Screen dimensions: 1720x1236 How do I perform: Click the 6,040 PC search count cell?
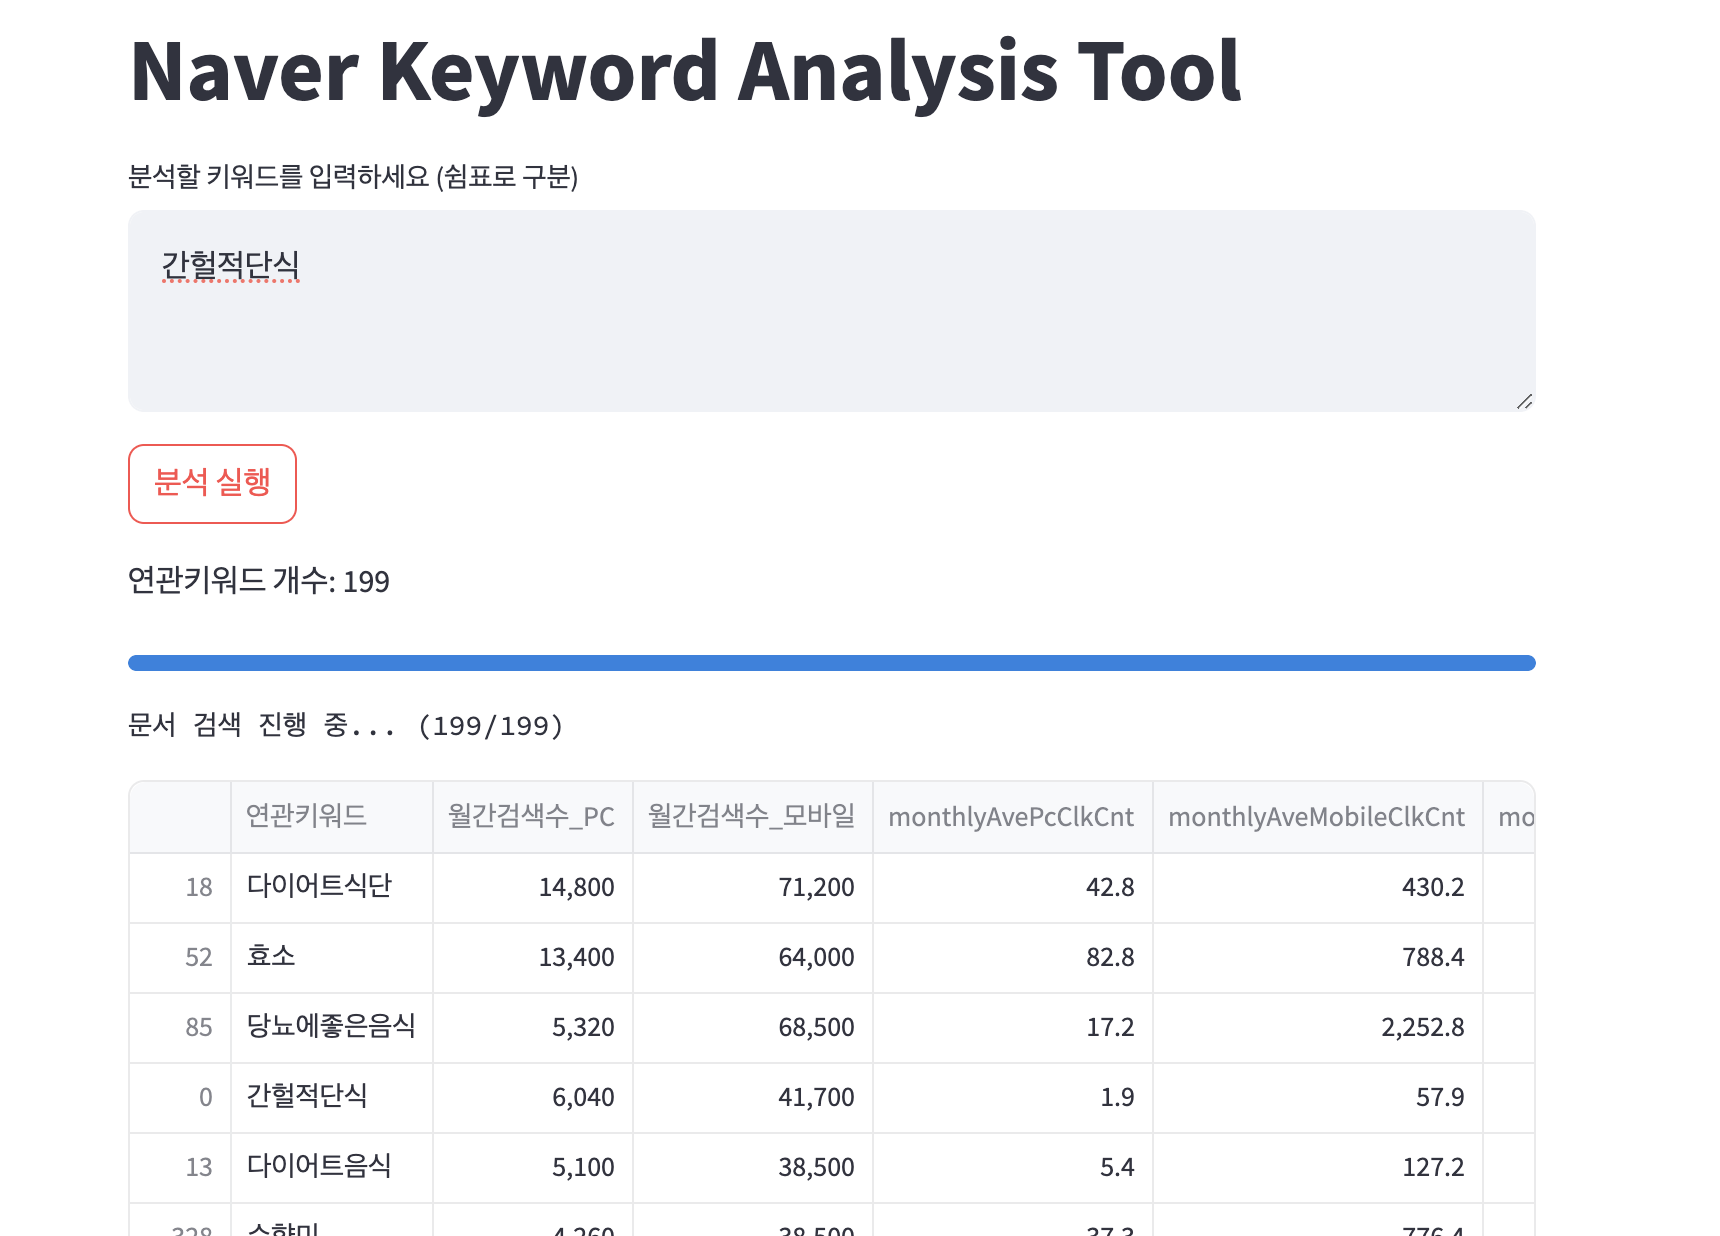532,1097
